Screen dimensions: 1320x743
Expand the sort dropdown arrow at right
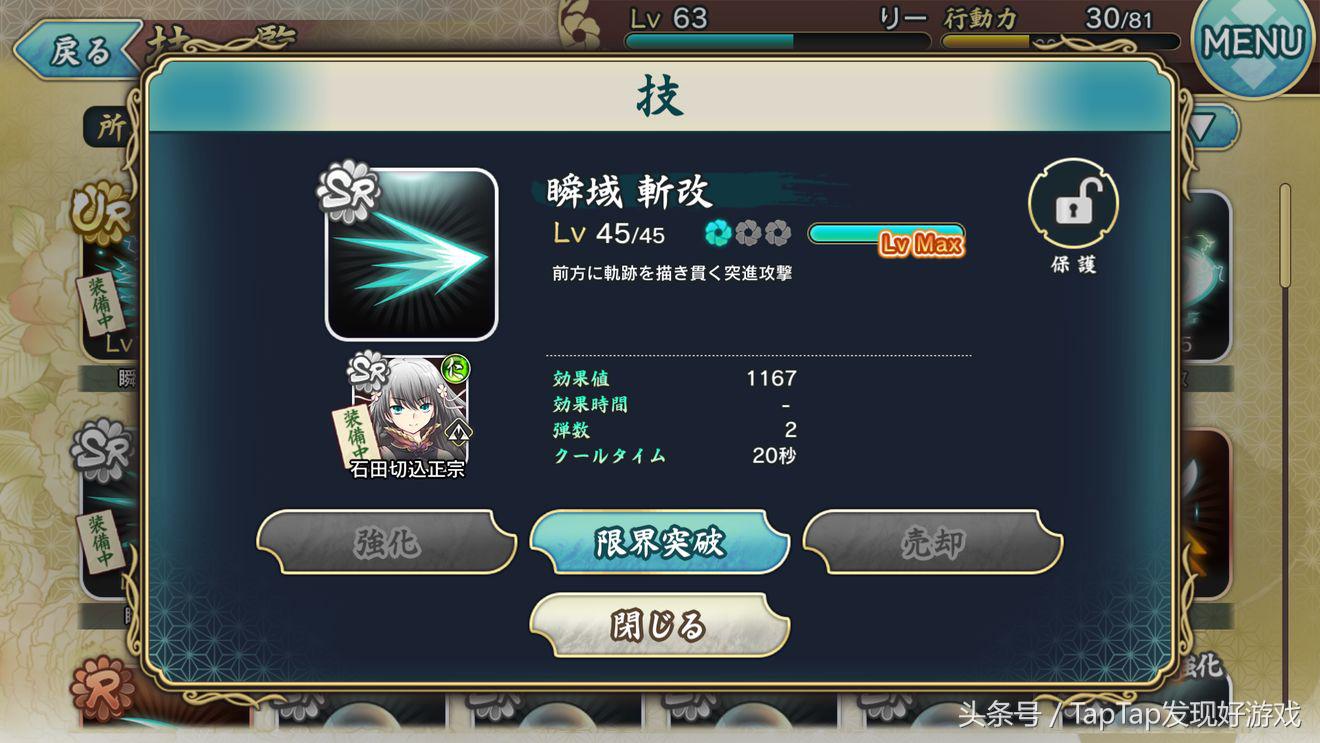(1205, 126)
